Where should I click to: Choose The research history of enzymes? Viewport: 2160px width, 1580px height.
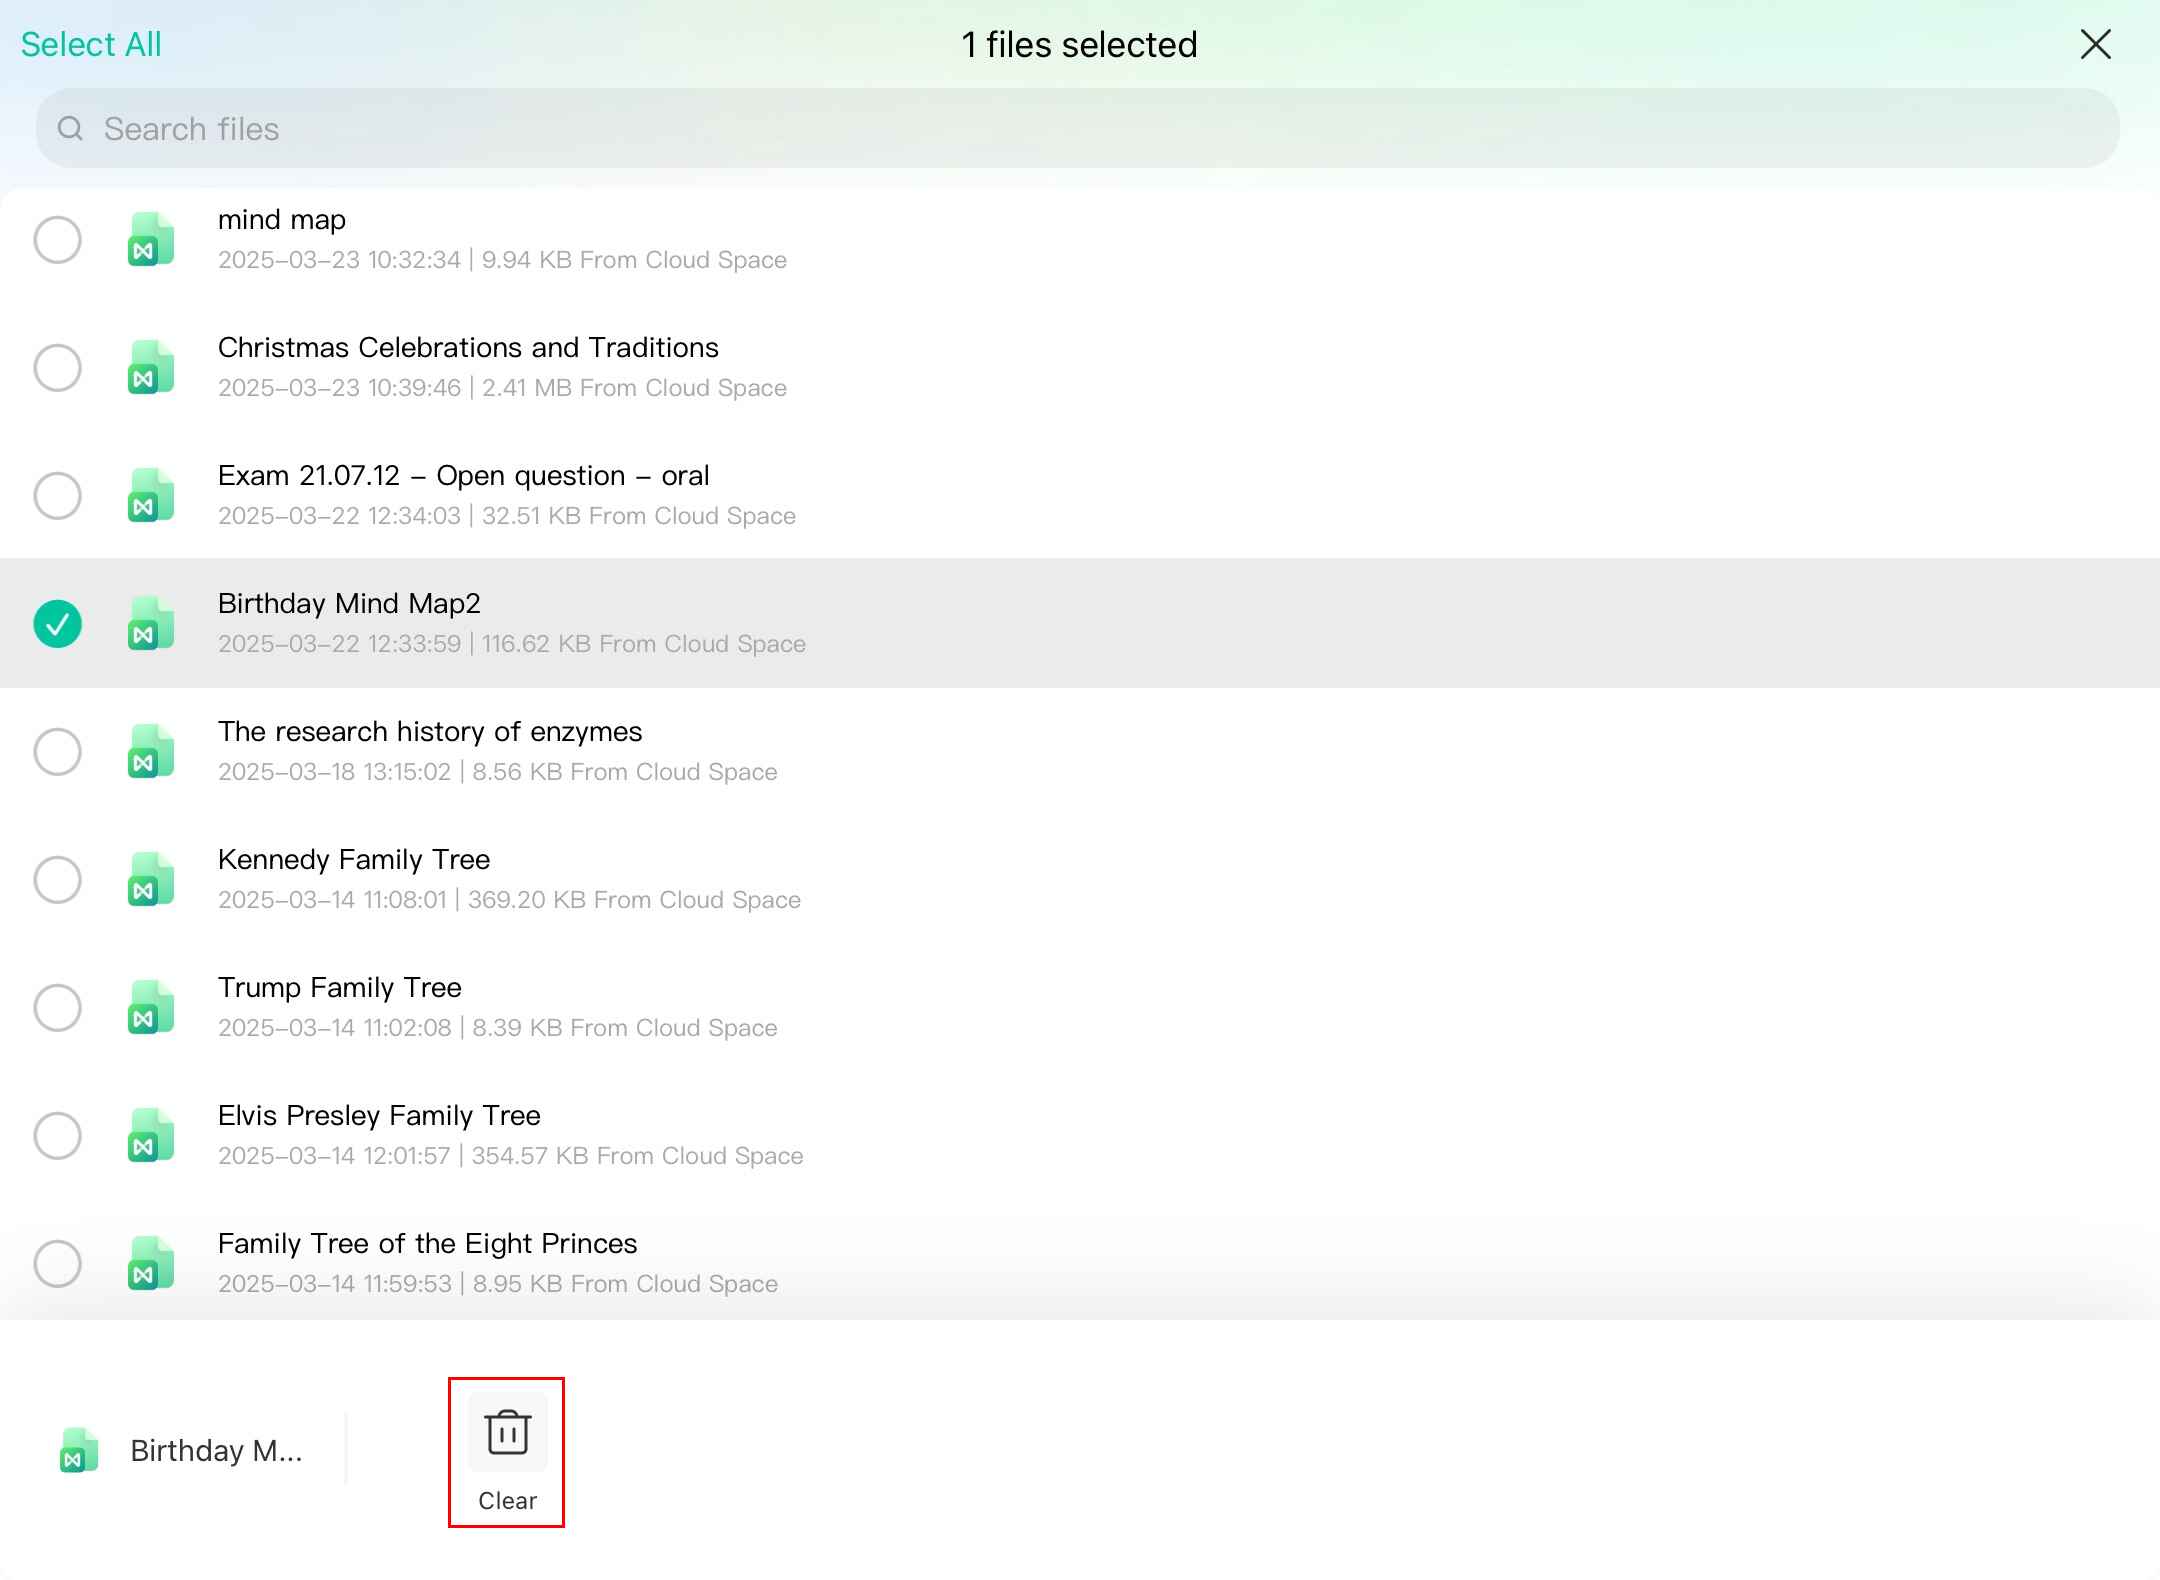(430, 732)
